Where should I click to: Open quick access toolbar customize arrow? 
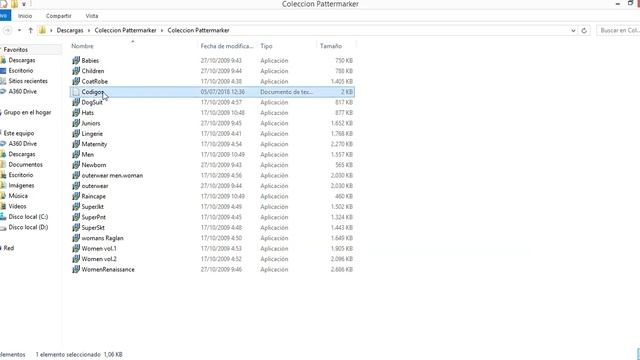[x=24, y=4]
